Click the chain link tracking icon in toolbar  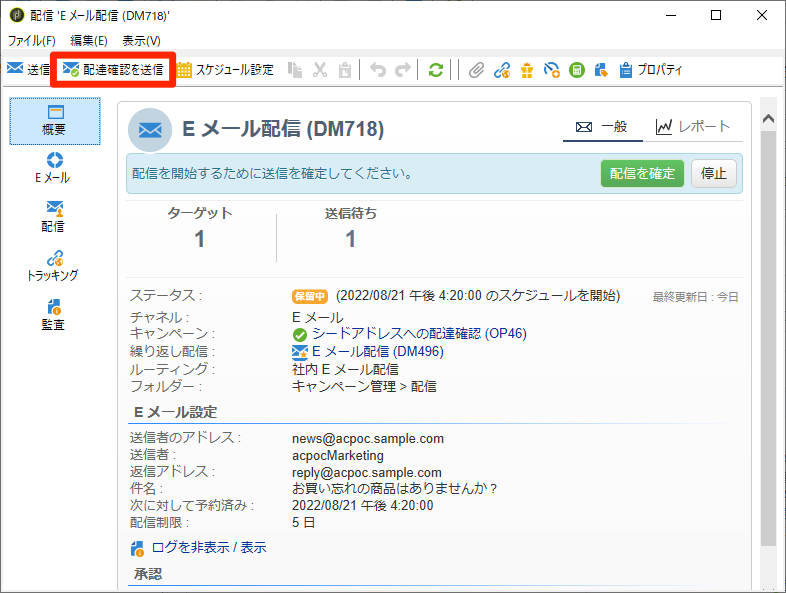pos(502,70)
